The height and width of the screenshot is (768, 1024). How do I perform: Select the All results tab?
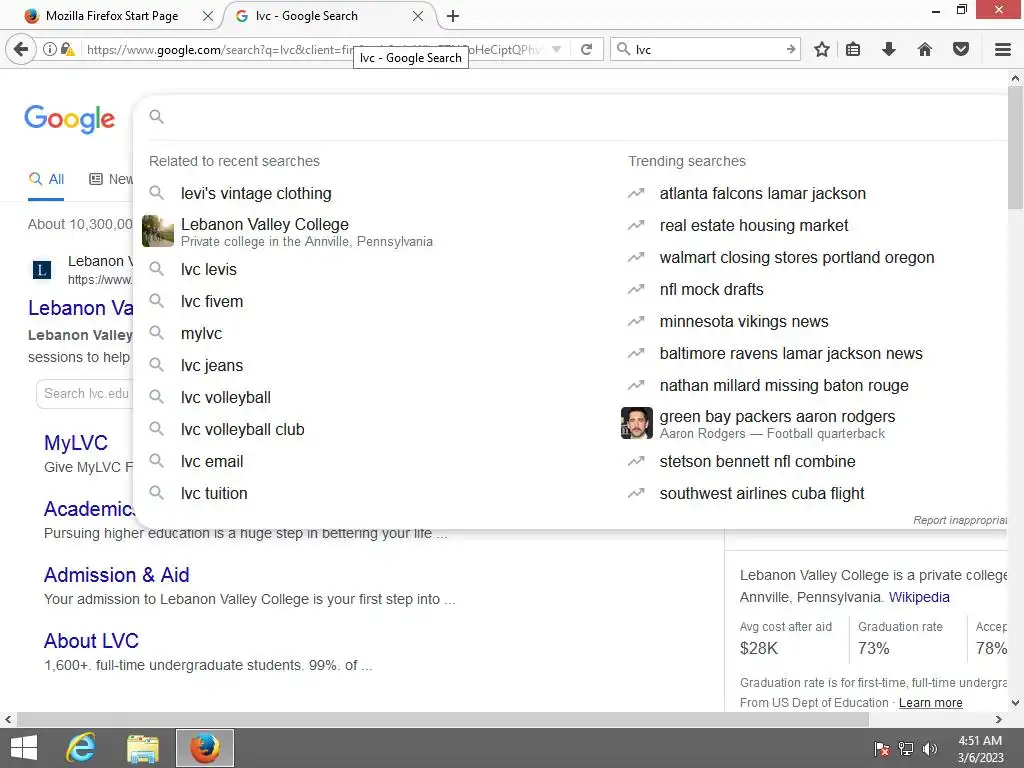(x=46, y=179)
